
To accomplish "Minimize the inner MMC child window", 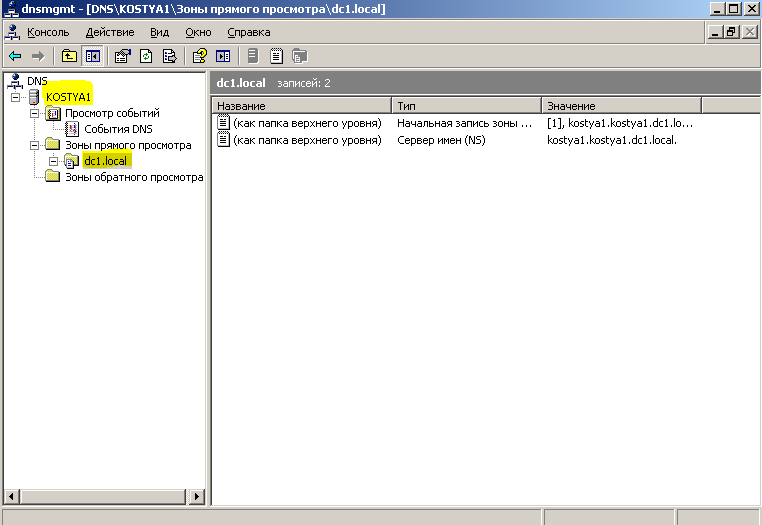I will pos(715,32).
